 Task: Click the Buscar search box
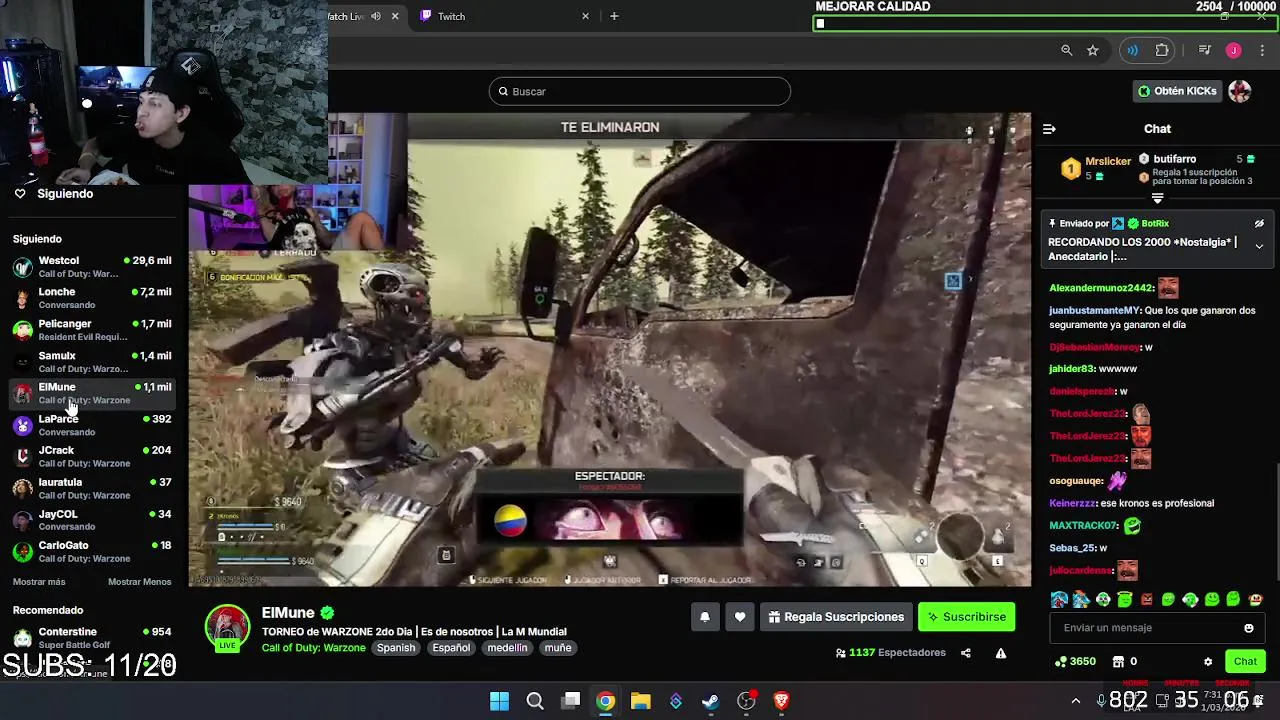639,91
